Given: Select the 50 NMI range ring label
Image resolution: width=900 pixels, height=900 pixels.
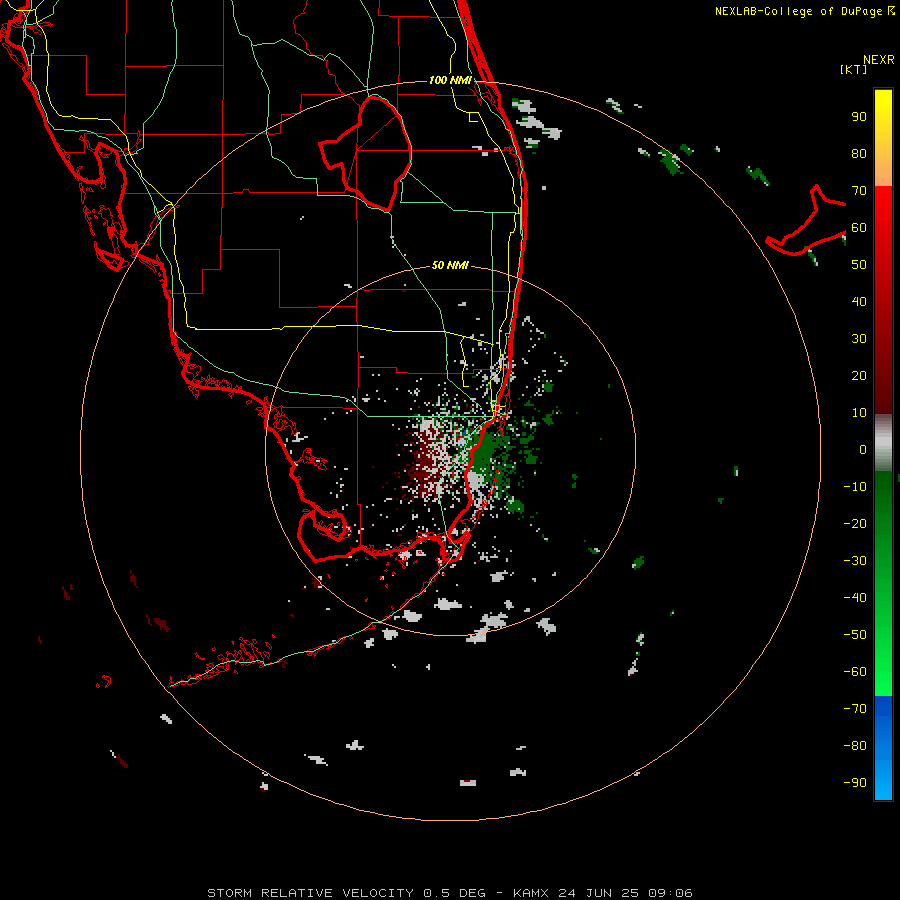Looking at the screenshot, I should 450,265.
